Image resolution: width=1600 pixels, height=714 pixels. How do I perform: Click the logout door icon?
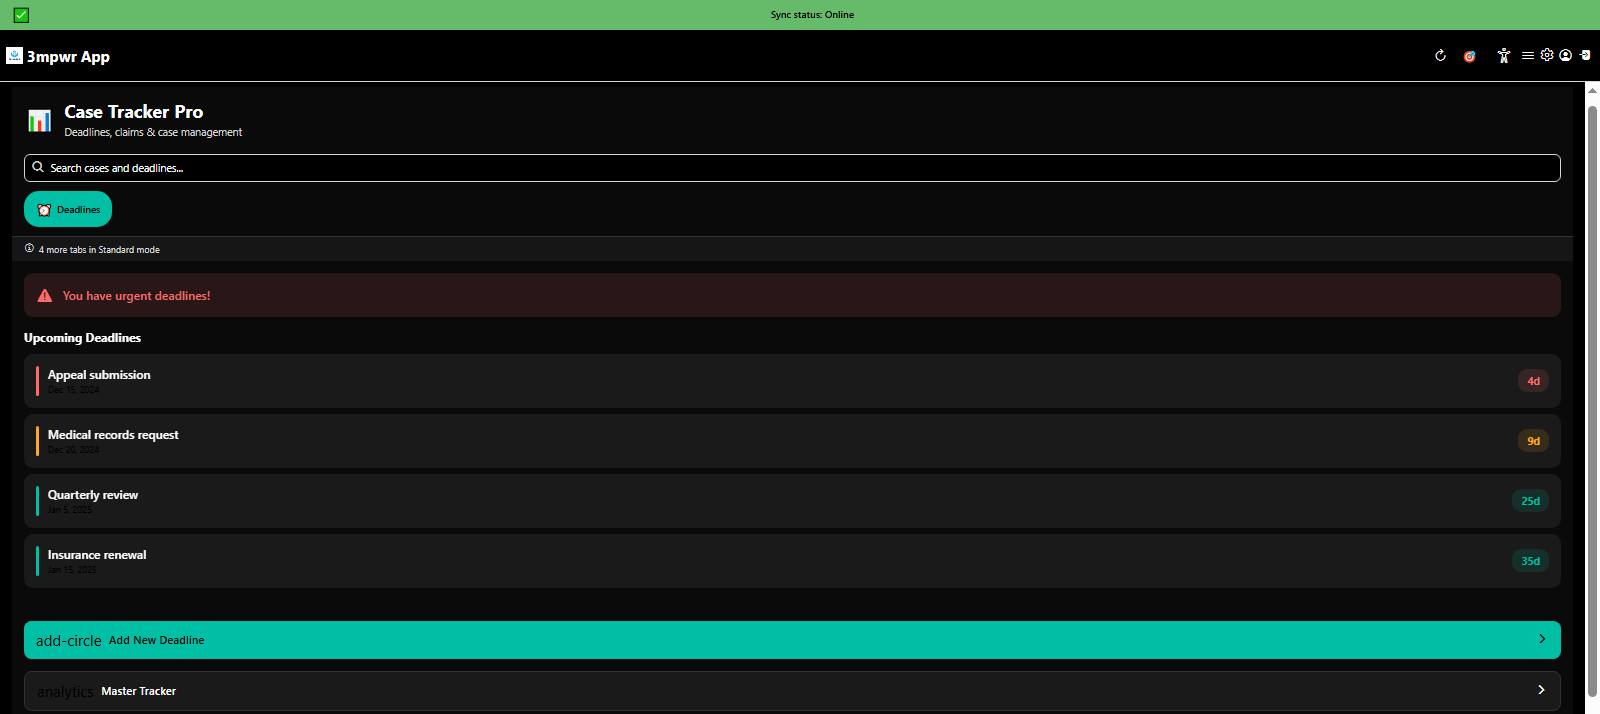click(1585, 56)
